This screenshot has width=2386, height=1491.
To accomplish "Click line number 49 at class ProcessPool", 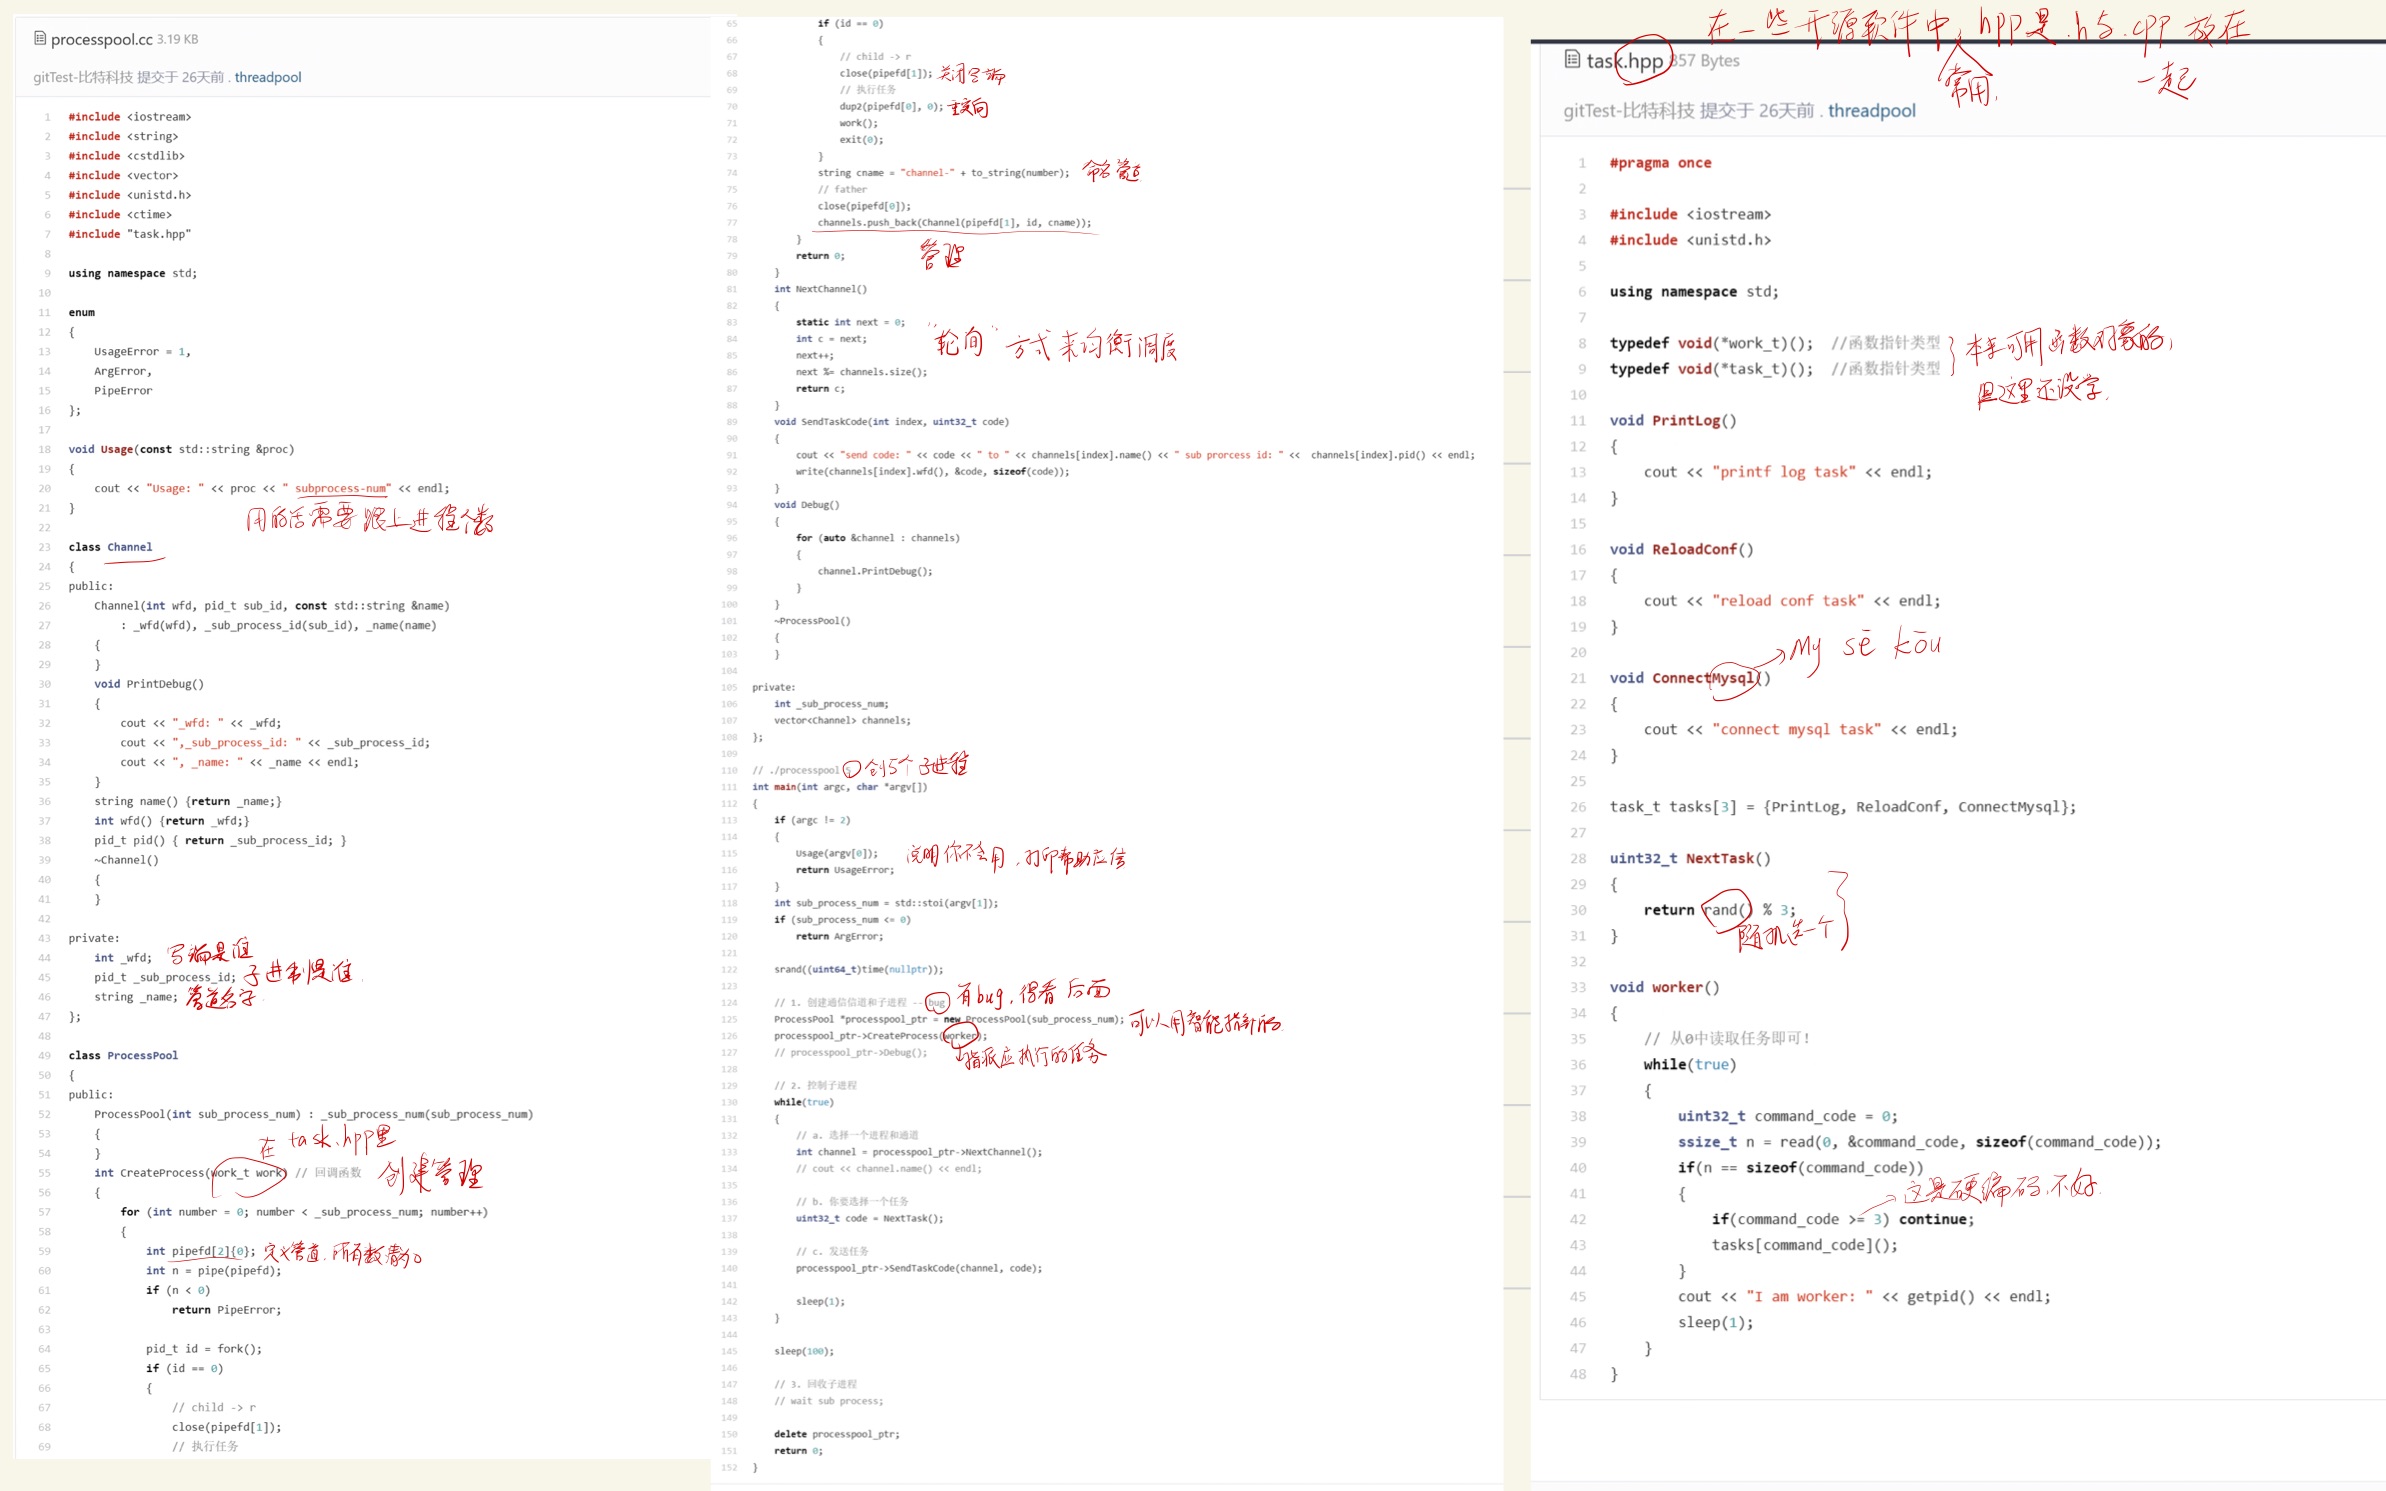I will click(x=45, y=1055).
